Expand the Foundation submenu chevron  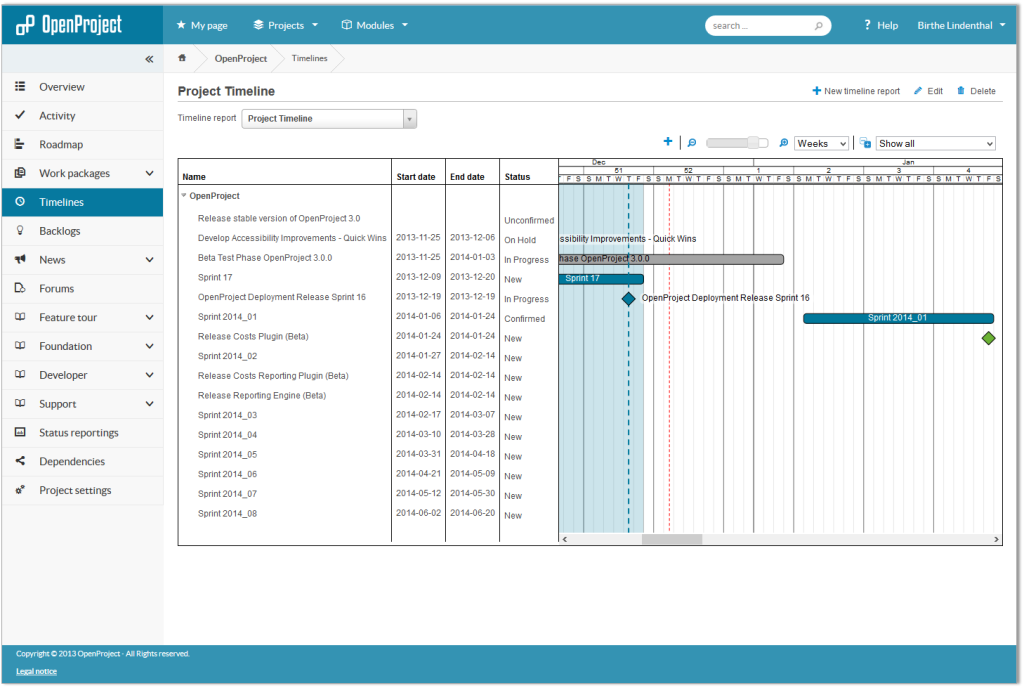pos(150,346)
